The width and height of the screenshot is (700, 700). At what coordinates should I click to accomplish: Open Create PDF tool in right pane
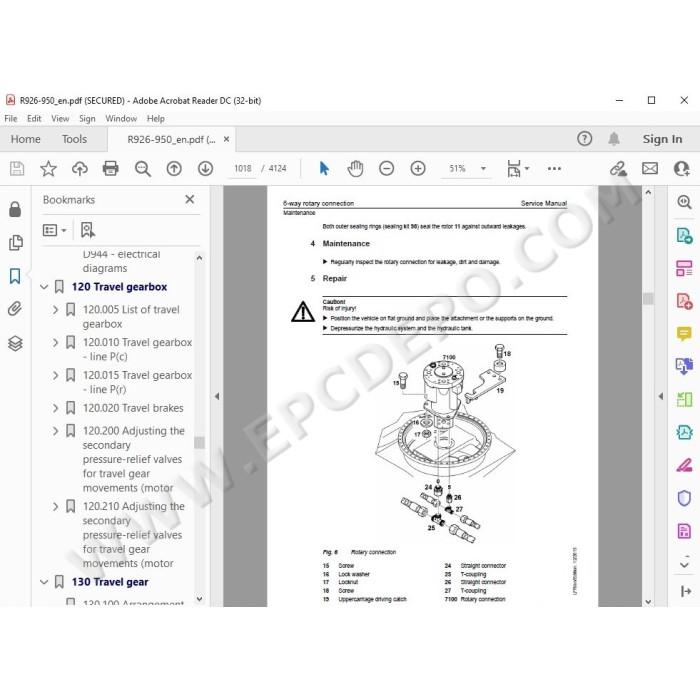(x=684, y=301)
